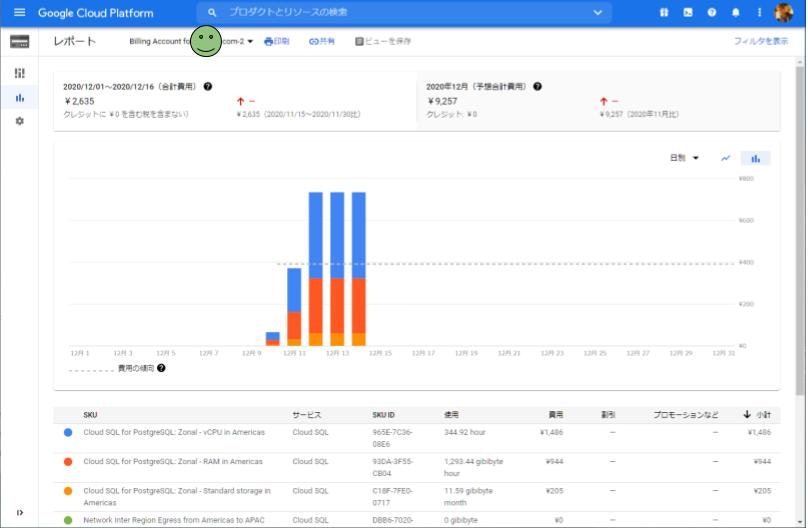Select 'Network Inter Region Egress from Americas to APAC'
This screenshot has width=808, height=532.
coord(174,521)
